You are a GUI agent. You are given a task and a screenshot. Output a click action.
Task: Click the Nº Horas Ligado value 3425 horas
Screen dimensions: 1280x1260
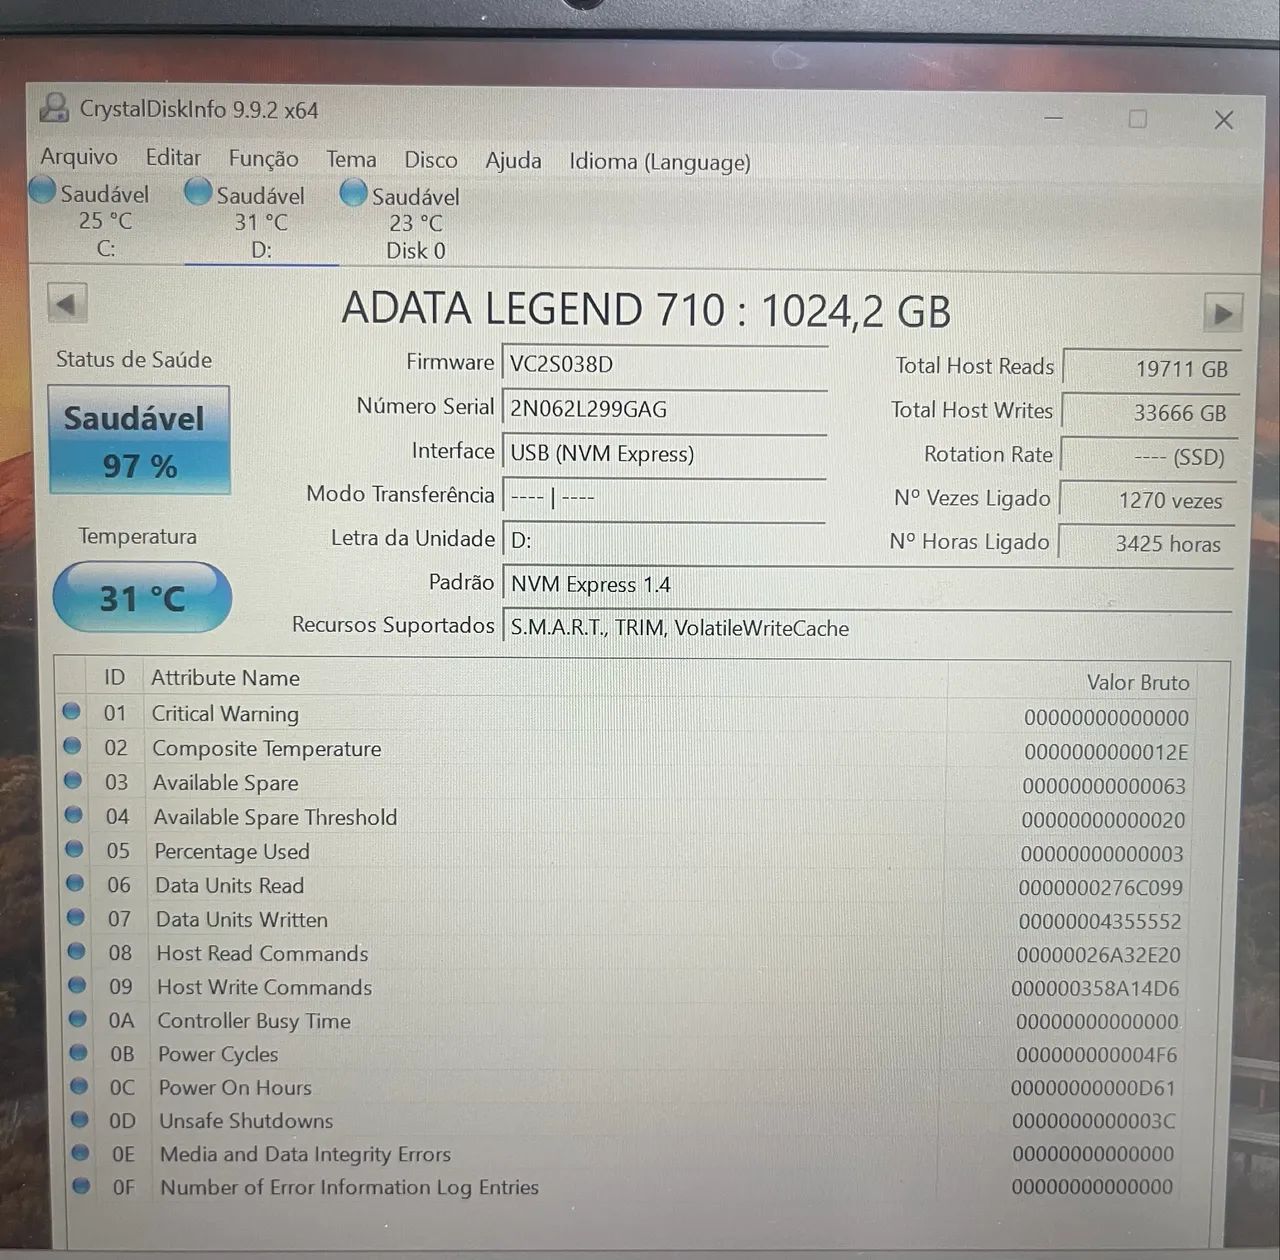(x=1147, y=544)
